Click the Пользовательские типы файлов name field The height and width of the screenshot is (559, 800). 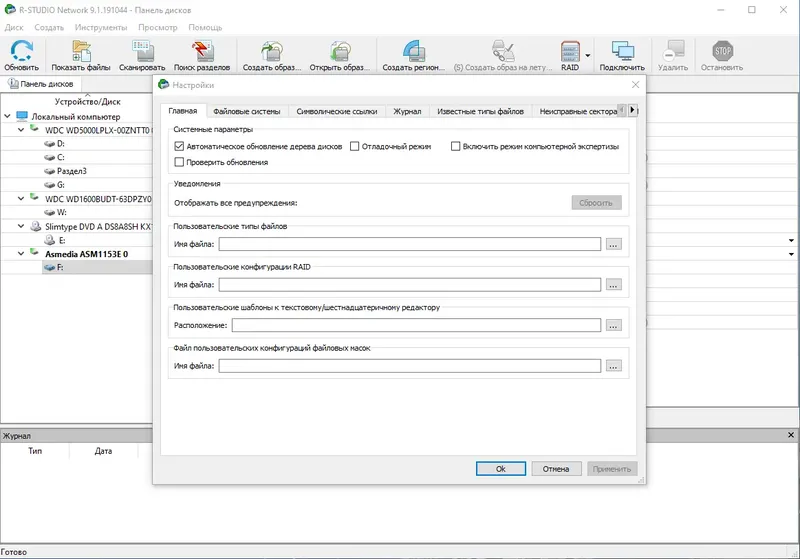[410, 244]
